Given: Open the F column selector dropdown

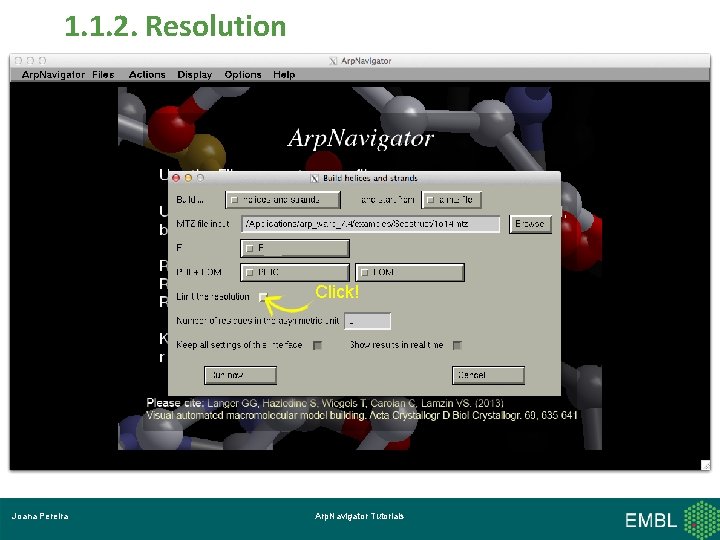Looking at the screenshot, I should pos(295,248).
